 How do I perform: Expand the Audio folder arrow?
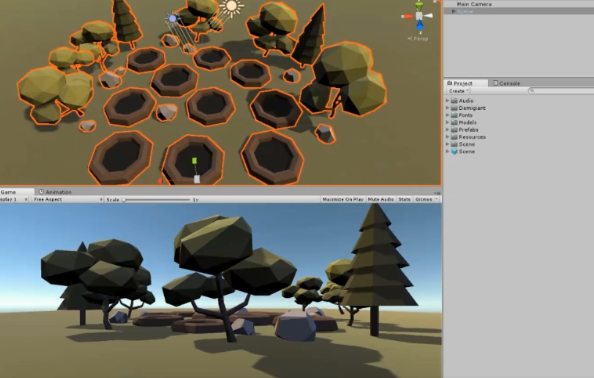click(x=447, y=101)
